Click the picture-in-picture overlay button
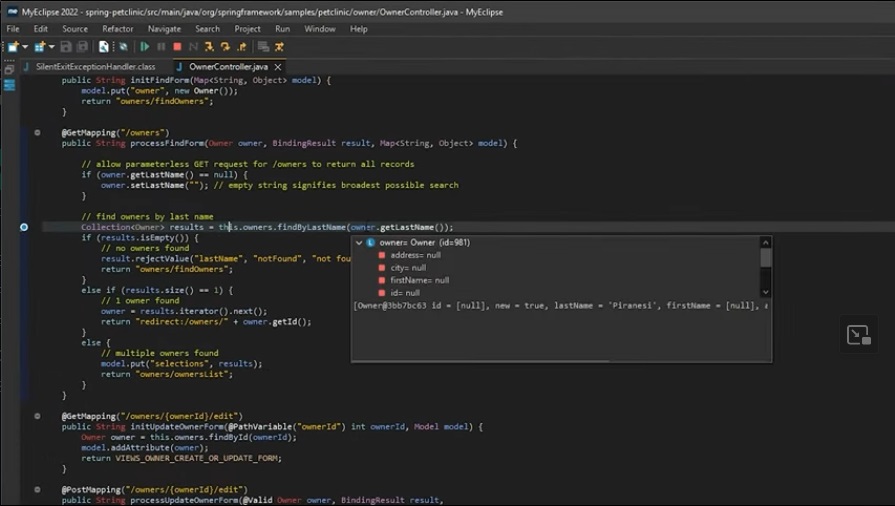895x506 pixels. (858, 336)
